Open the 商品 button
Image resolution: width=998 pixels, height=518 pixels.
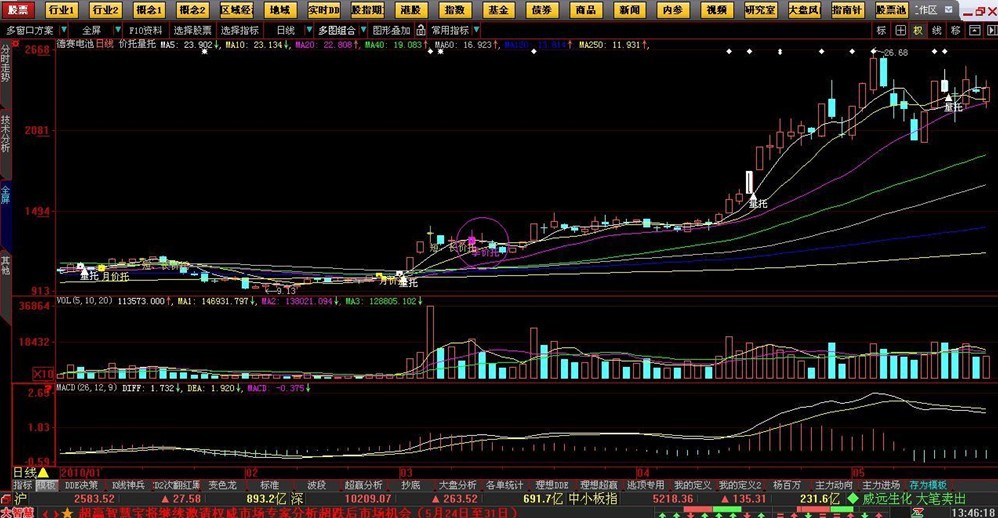(x=586, y=10)
